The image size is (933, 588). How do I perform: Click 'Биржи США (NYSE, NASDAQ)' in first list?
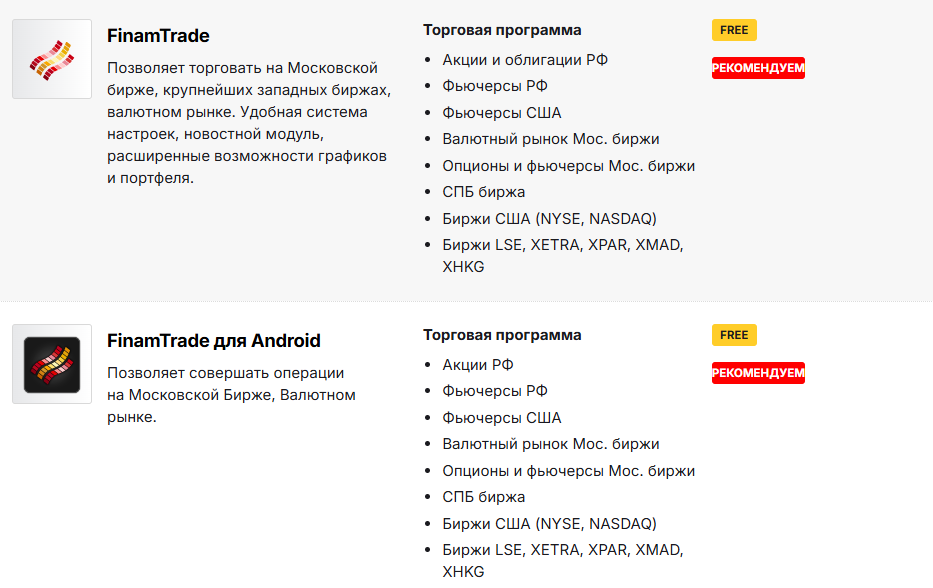(x=549, y=218)
